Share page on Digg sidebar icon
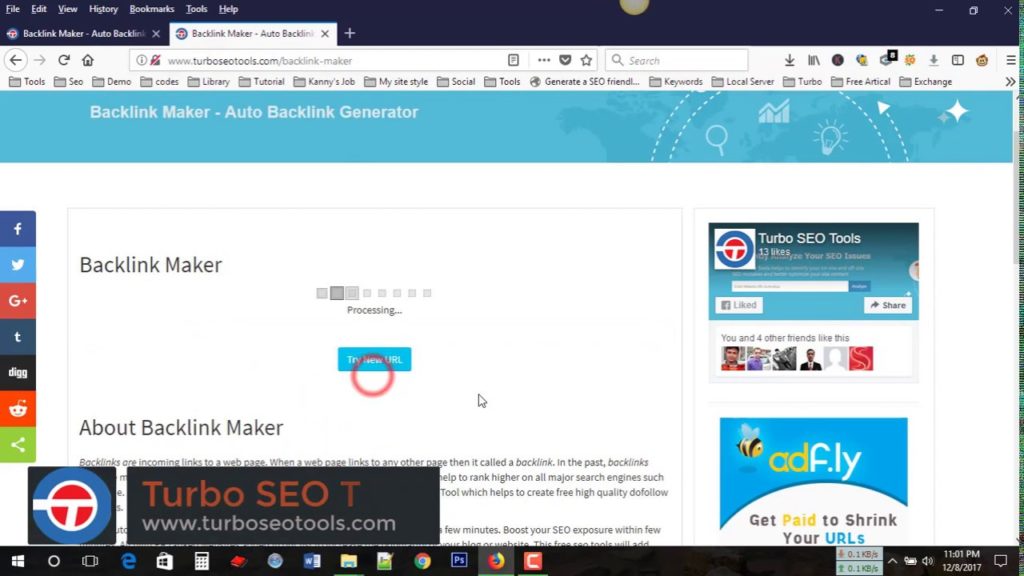This screenshot has height=576, width=1024. tap(18, 372)
